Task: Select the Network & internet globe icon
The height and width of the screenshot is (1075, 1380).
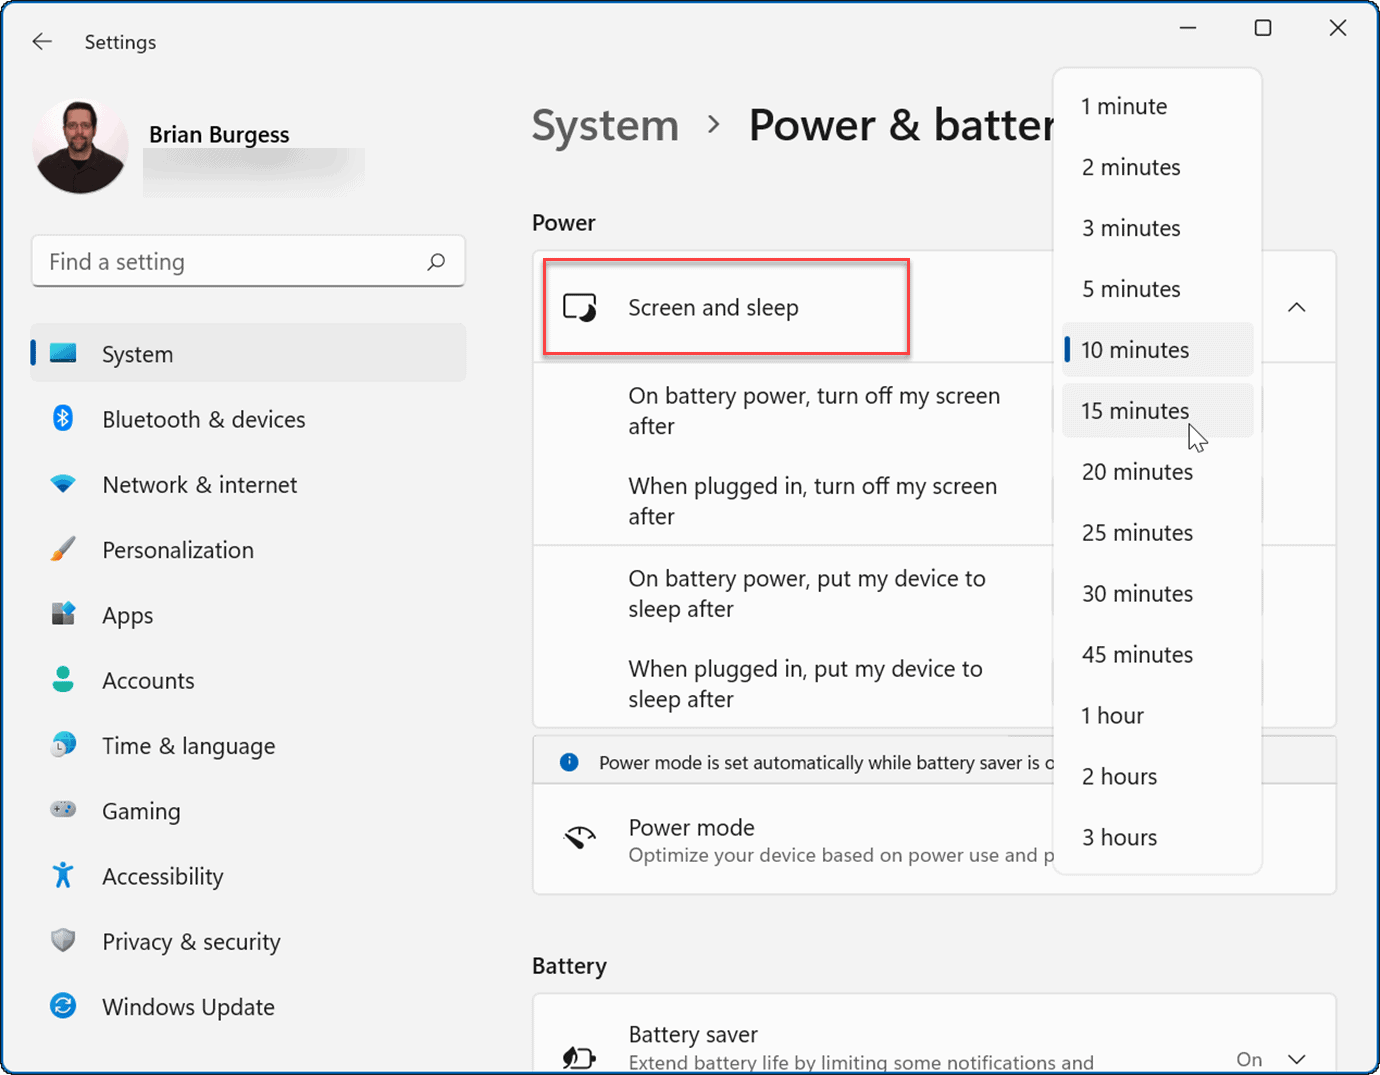Action: pos(62,484)
